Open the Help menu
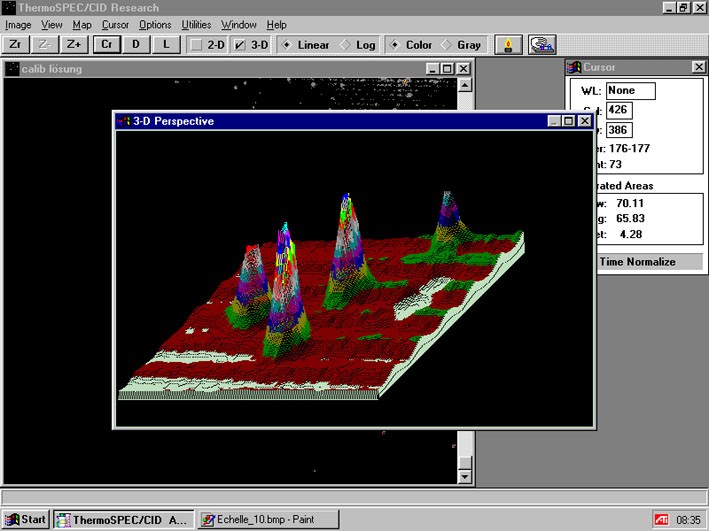 coord(276,25)
